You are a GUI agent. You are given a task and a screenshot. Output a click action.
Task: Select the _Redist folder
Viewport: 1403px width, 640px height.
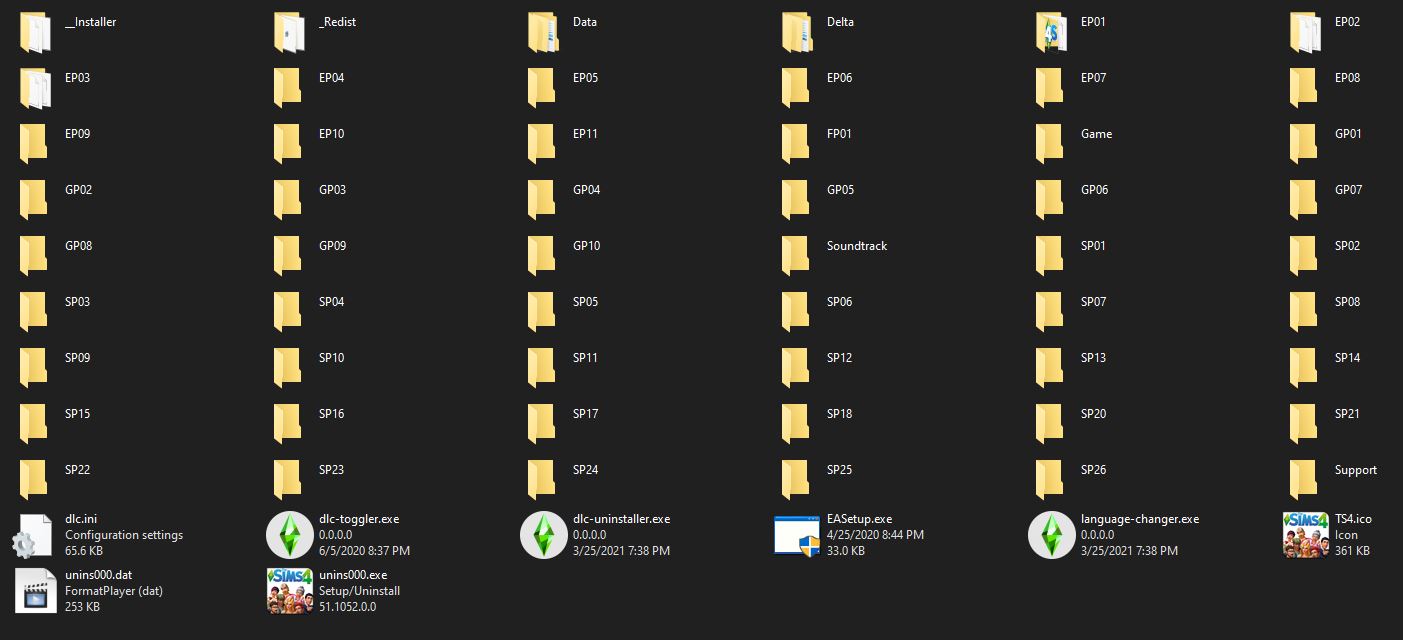[289, 33]
